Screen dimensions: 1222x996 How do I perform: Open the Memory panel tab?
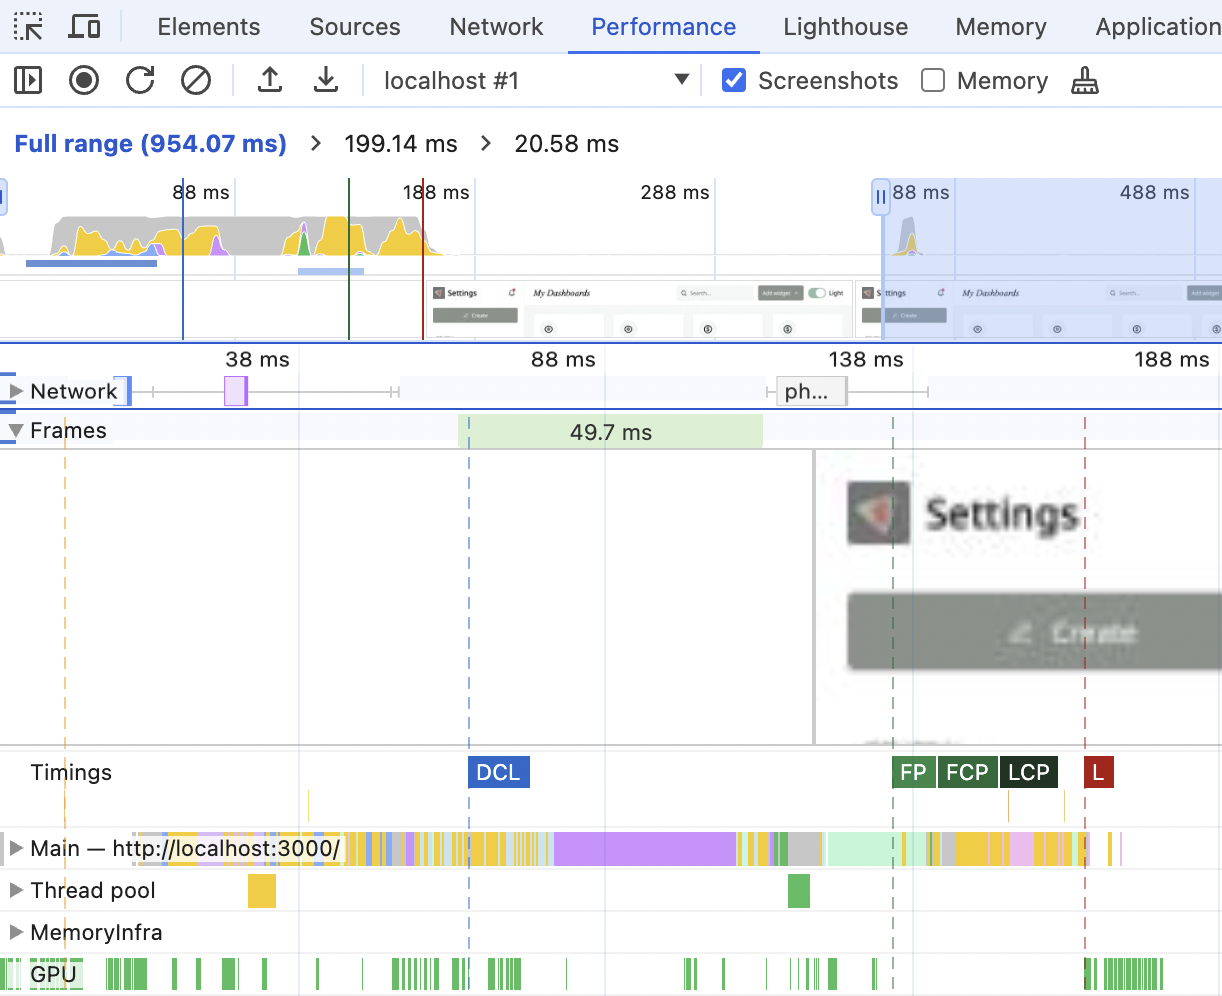click(1000, 27)
